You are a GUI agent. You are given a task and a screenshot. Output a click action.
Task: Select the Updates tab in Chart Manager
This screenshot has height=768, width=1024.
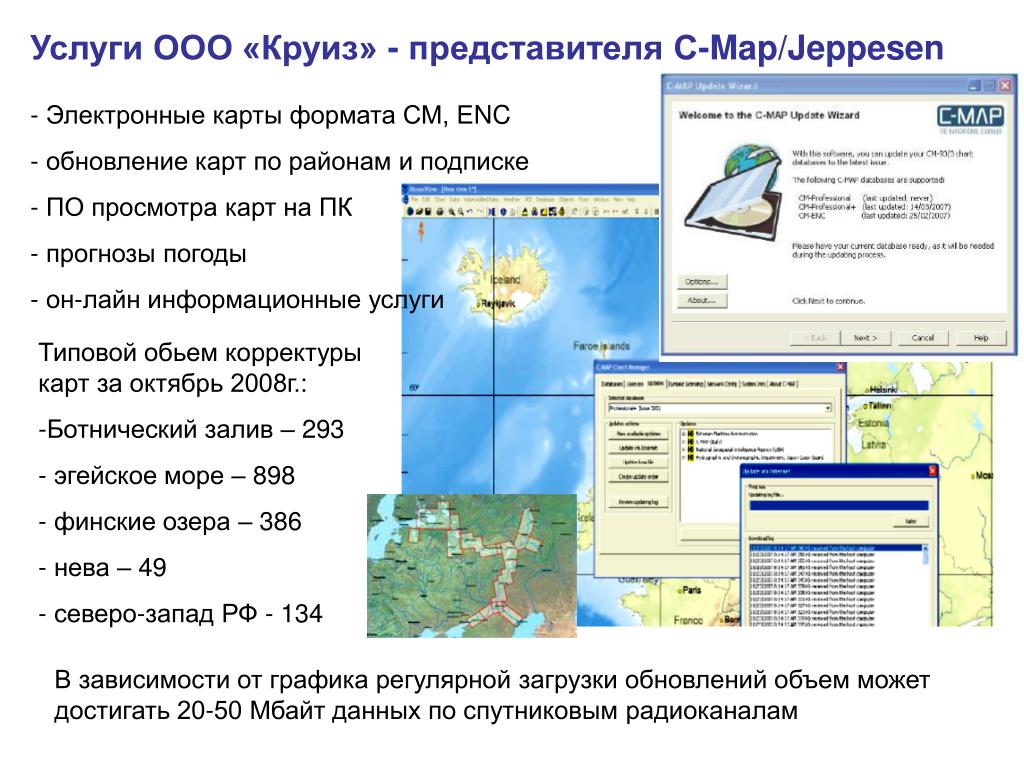(x=656, y=383)
